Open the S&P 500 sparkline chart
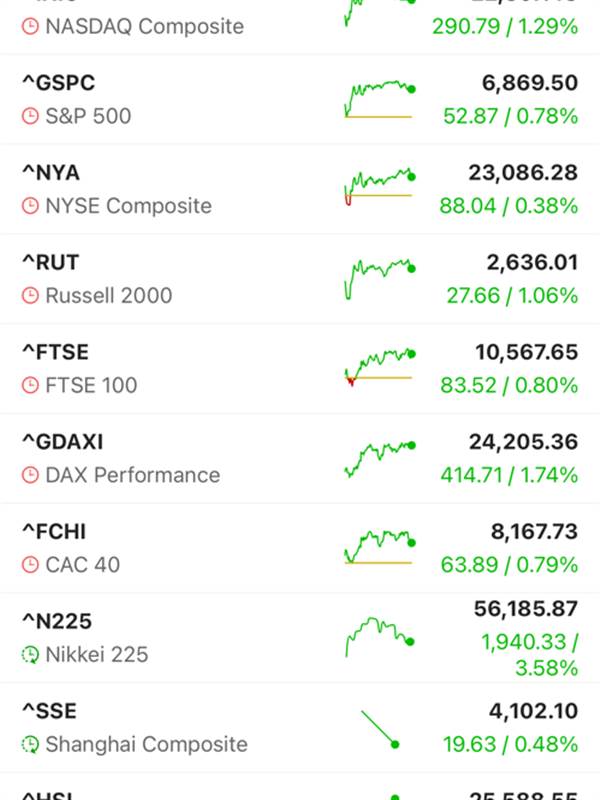 tap(379, 100)
